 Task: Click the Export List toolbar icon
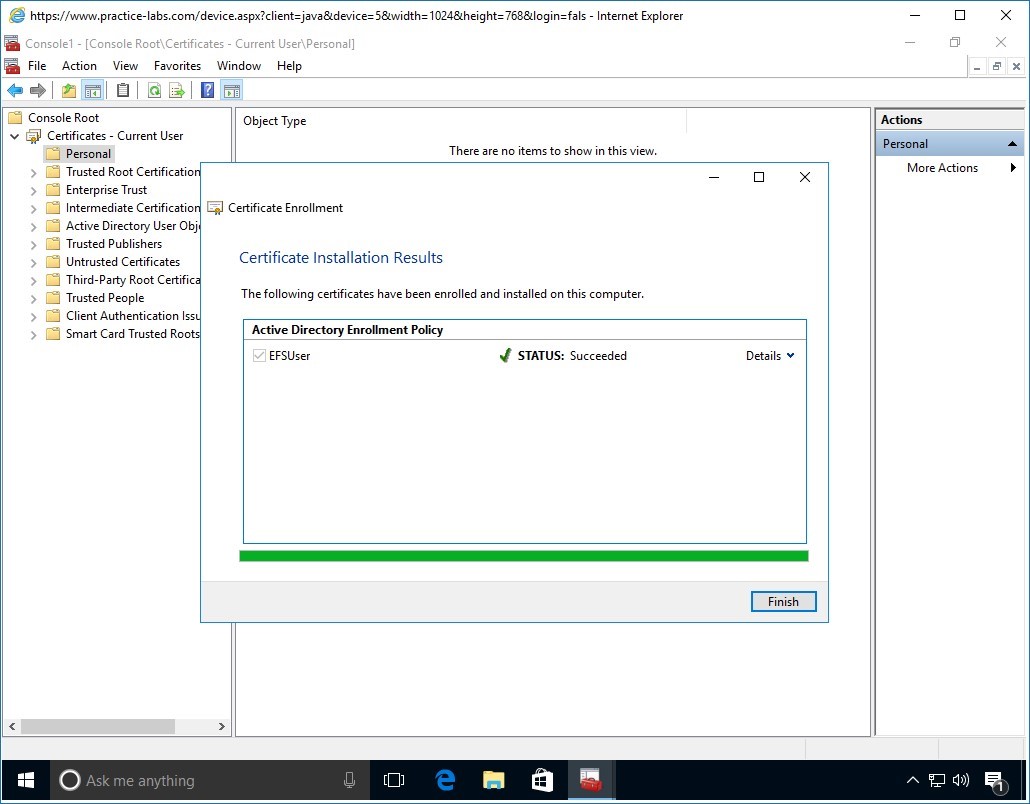coord(177,90)
